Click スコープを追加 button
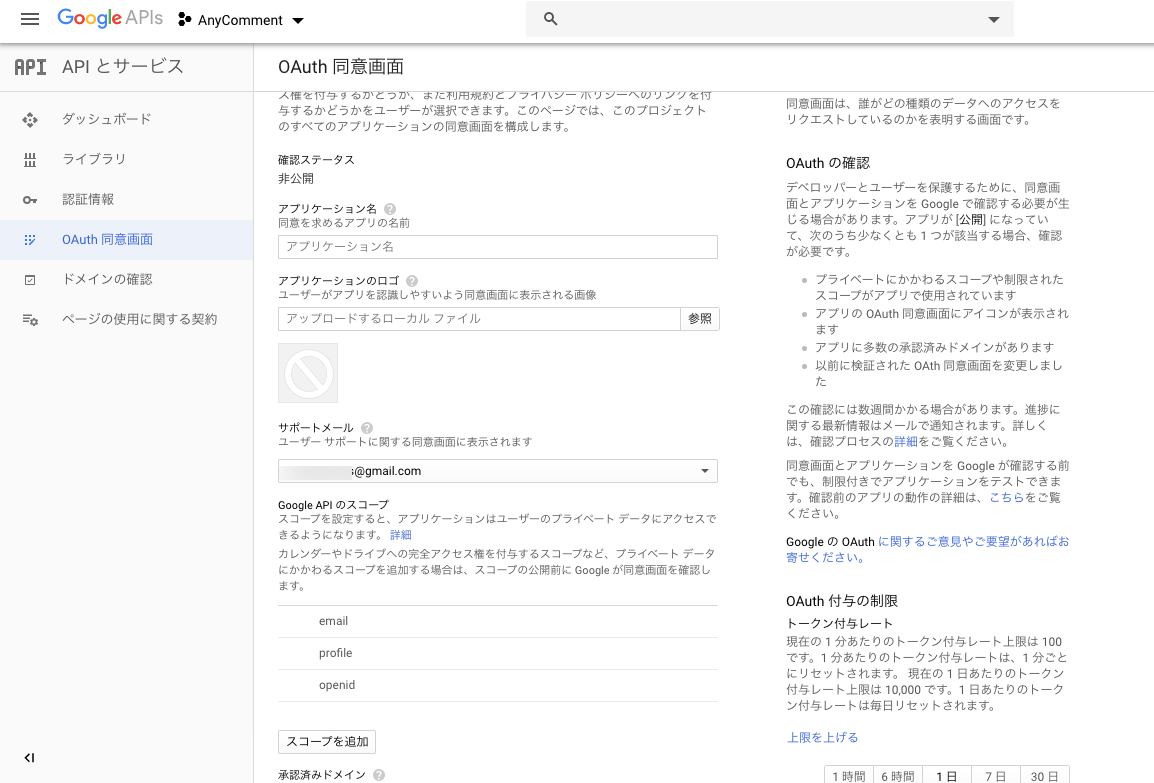Screen dimensions: 1154x783 pyautogui.click(x=327, y=742)
